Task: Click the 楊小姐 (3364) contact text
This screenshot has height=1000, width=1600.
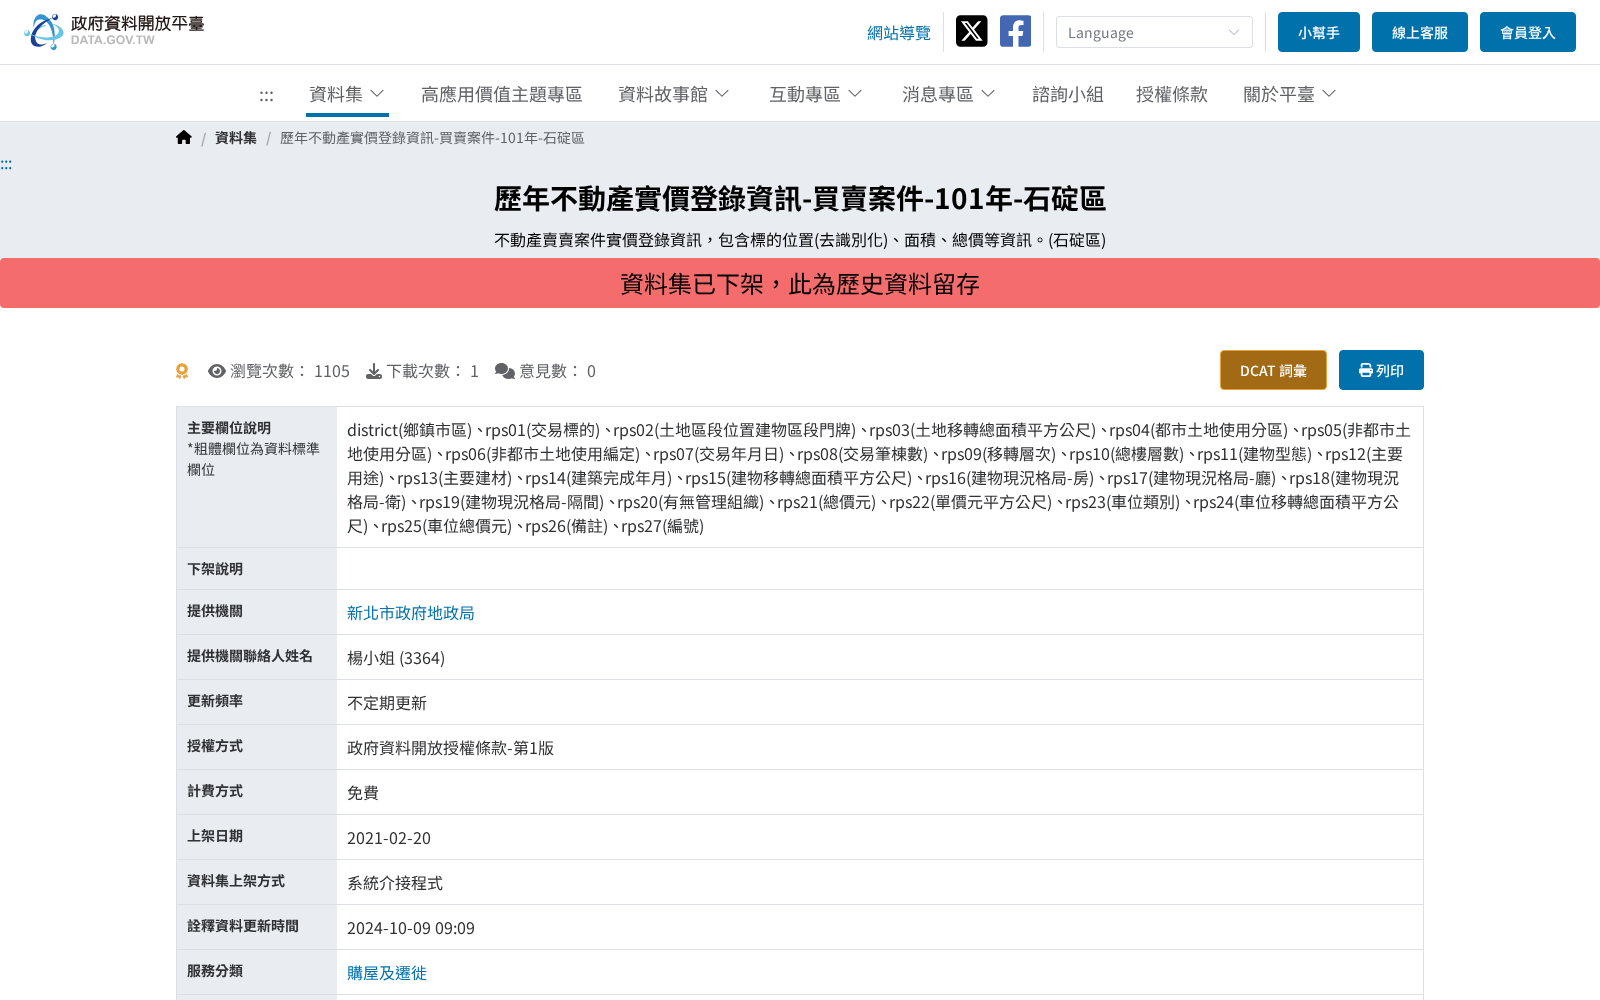Action: point(396,658)
